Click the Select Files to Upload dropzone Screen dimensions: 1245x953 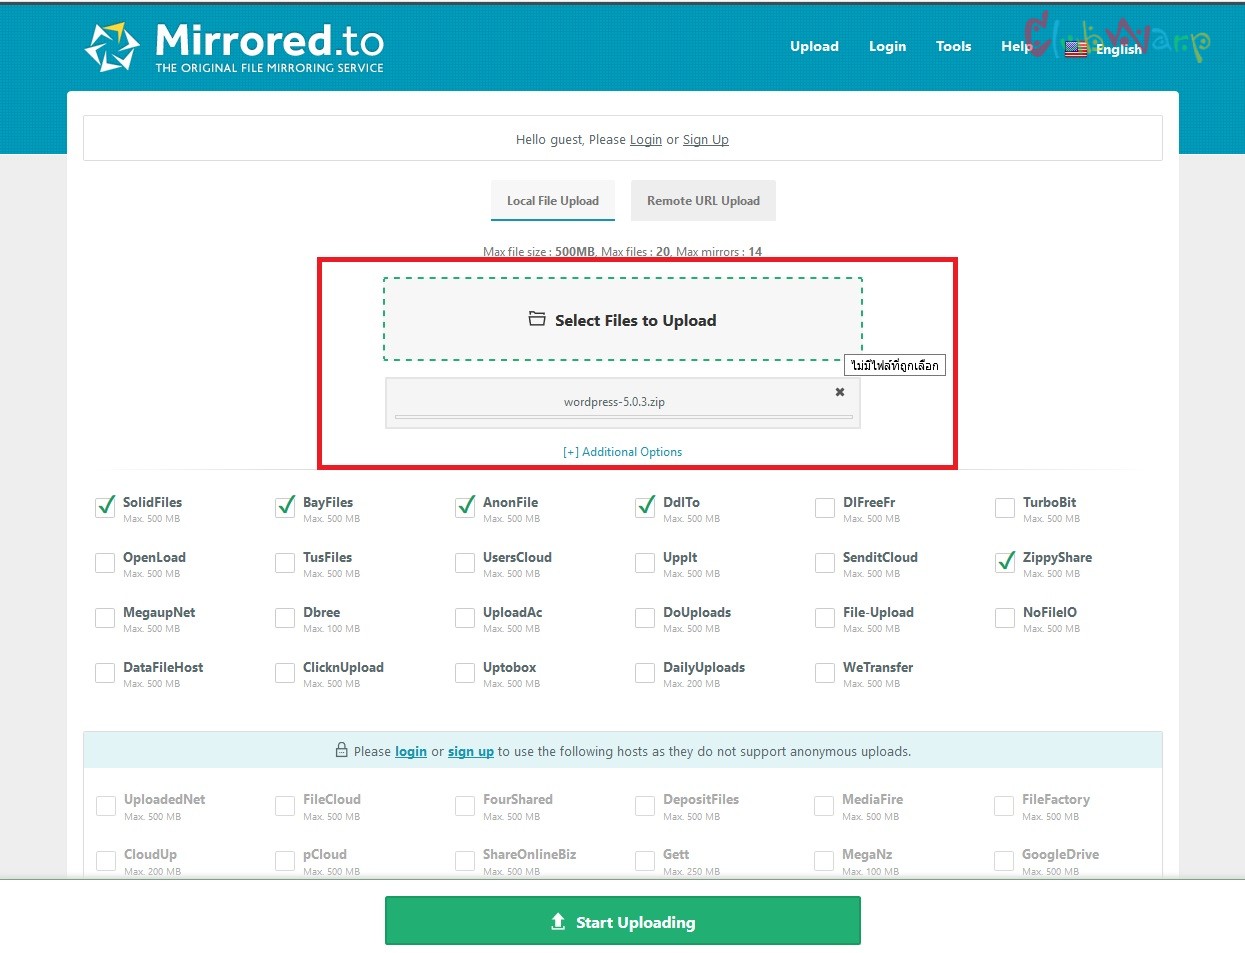tap(622, 320)
